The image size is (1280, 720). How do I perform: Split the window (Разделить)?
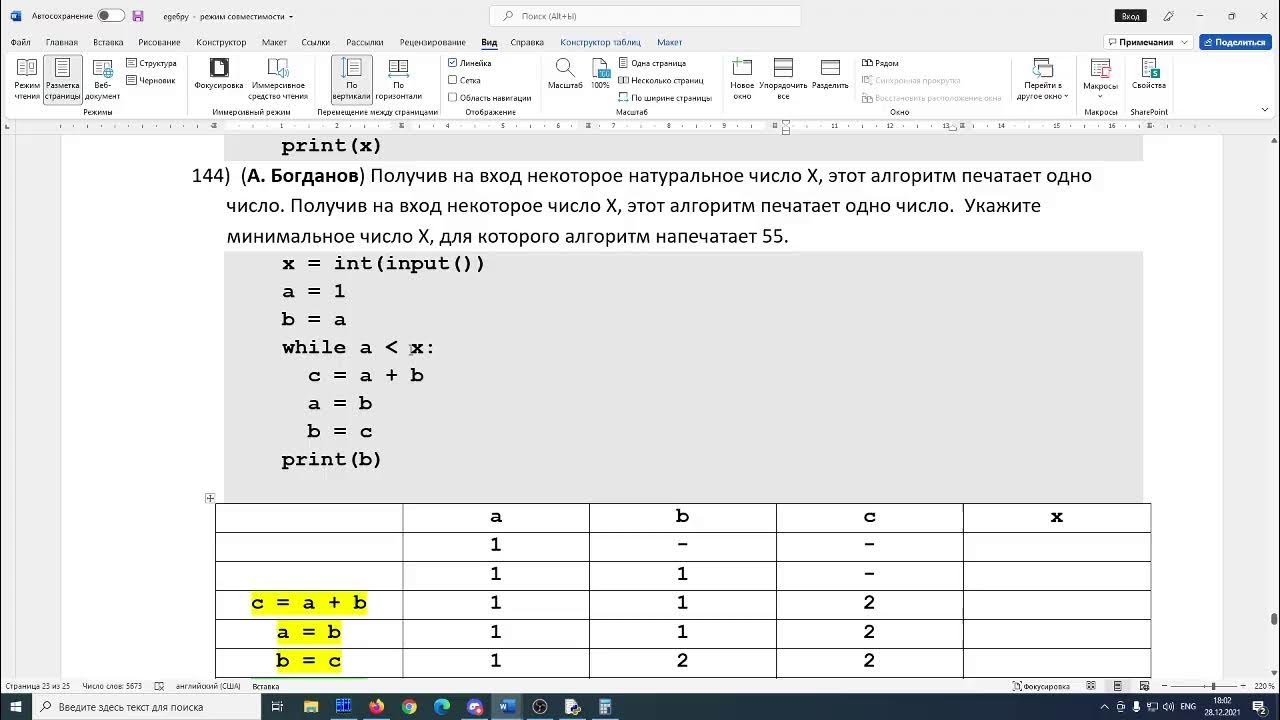click(x=830, y=75)
